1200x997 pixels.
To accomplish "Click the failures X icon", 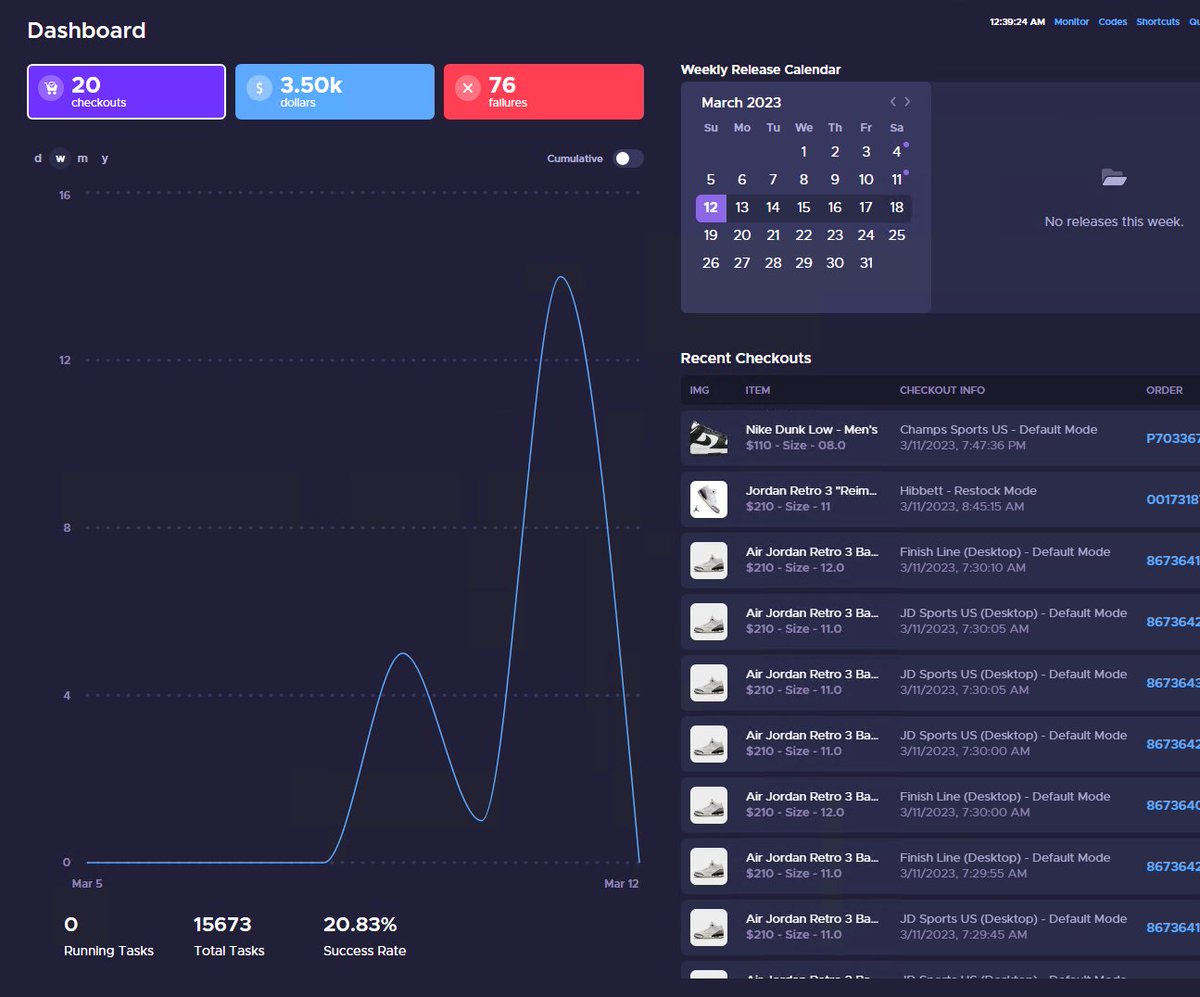I will point(467,89).
